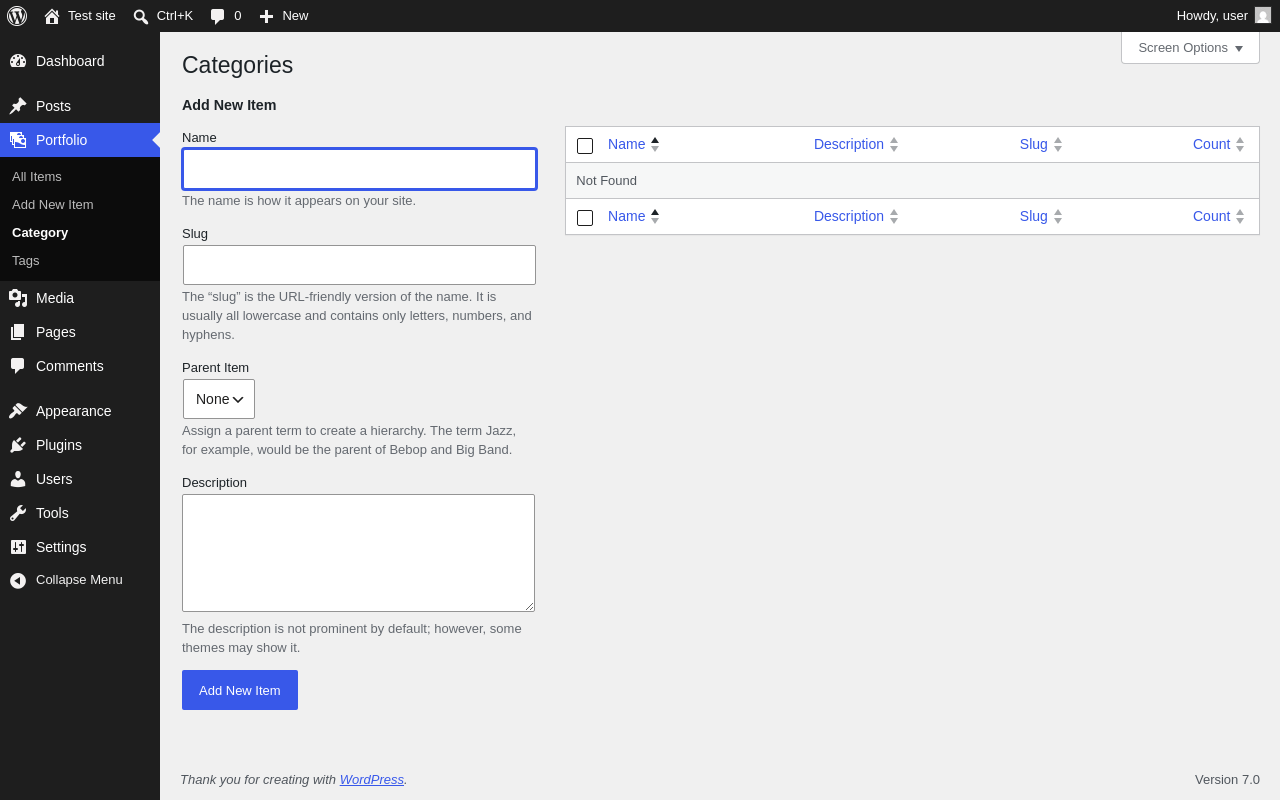
Task: Check the select-all checkbox in the table header
Action: coord(585,146)
